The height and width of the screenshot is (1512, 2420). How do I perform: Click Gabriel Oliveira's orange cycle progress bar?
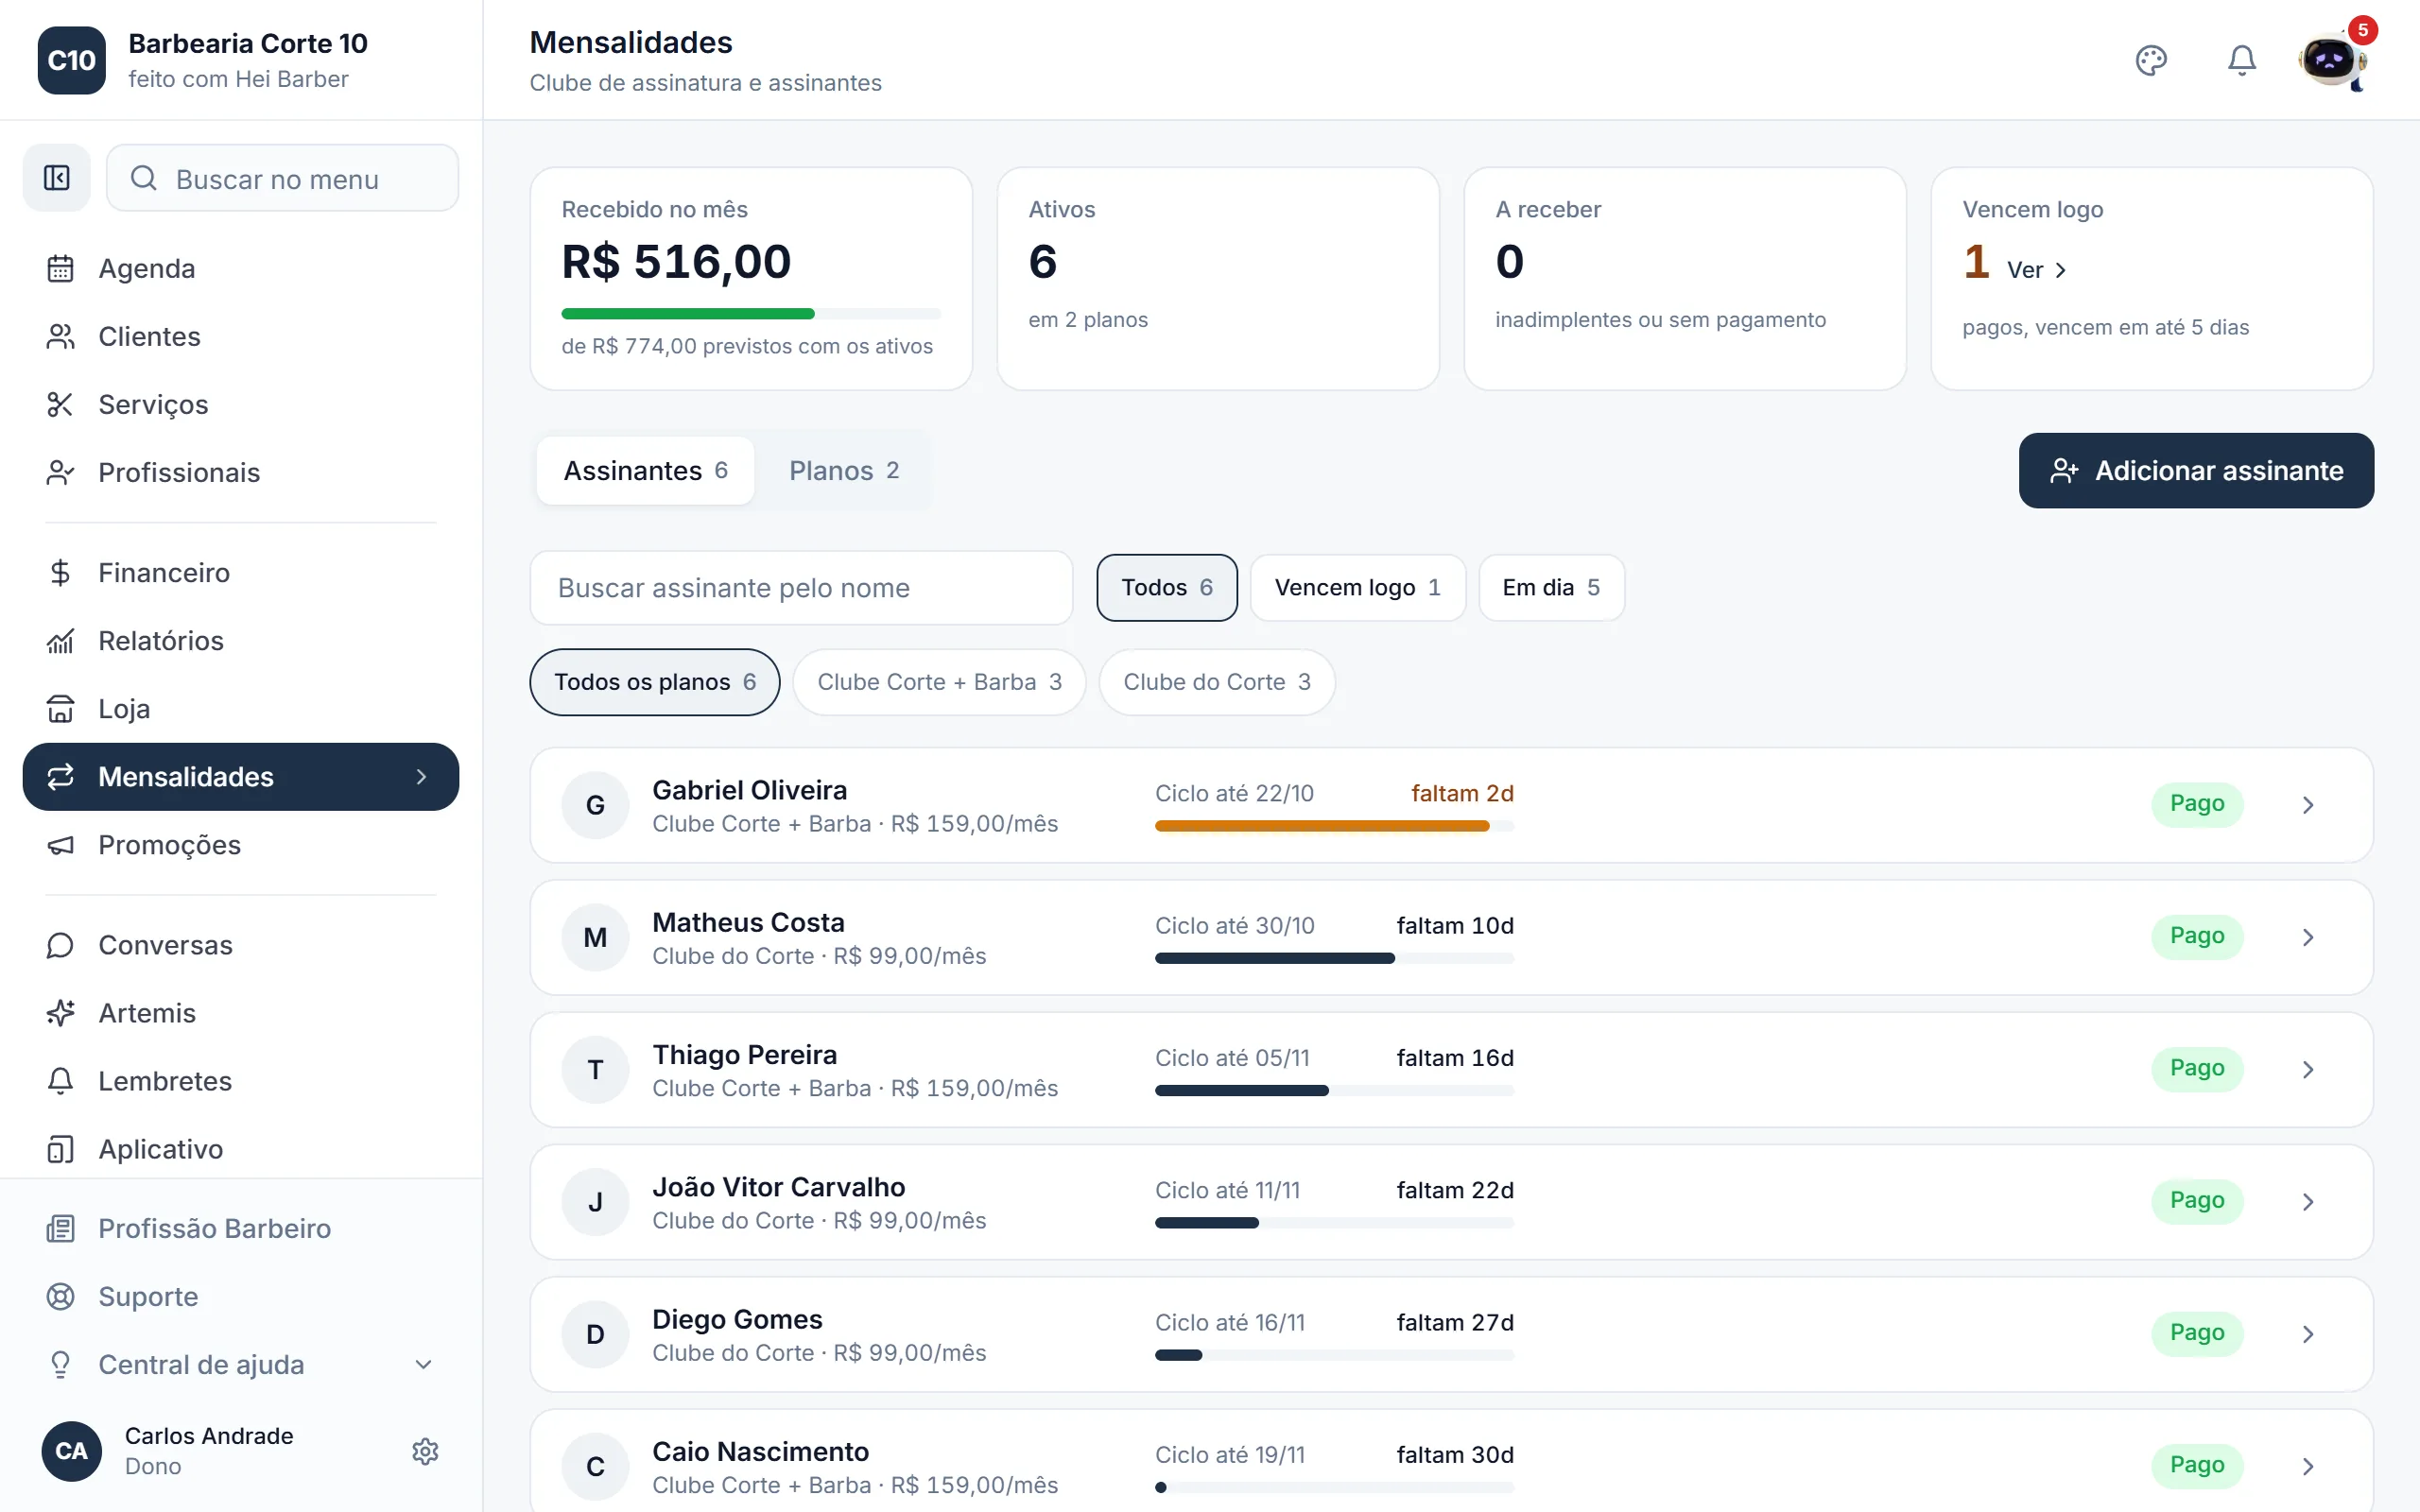pyautogui.click(x=1334, y=826)
